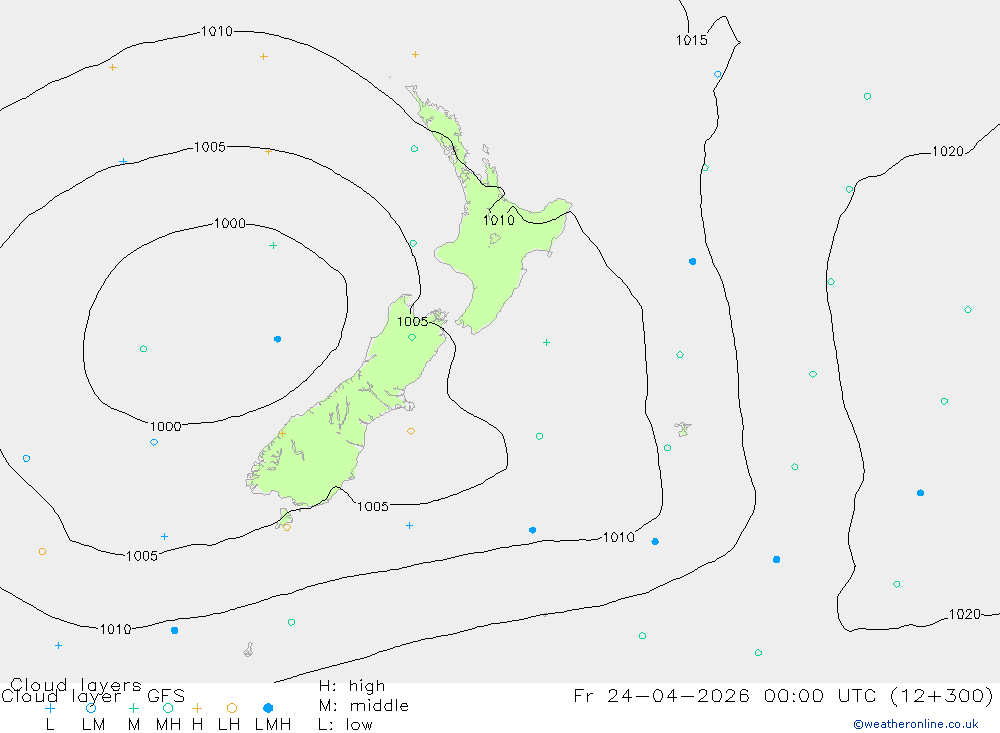This screenshot has width=1000, height=733.
Task: Click the blue plus L legend symbol
Action: 50,708
